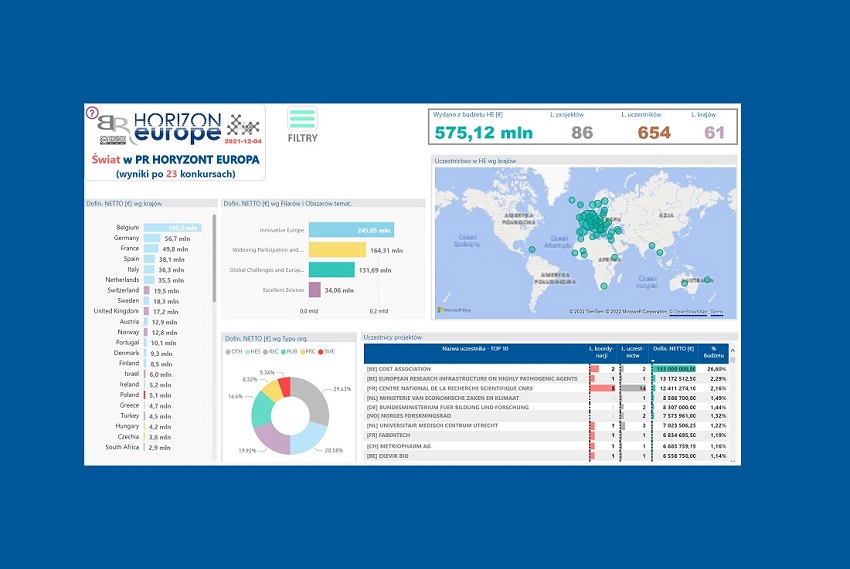Viewport: 850px width, 569px height.
Task: Sort by L. koordynacji column header
Action: point(601,351)
